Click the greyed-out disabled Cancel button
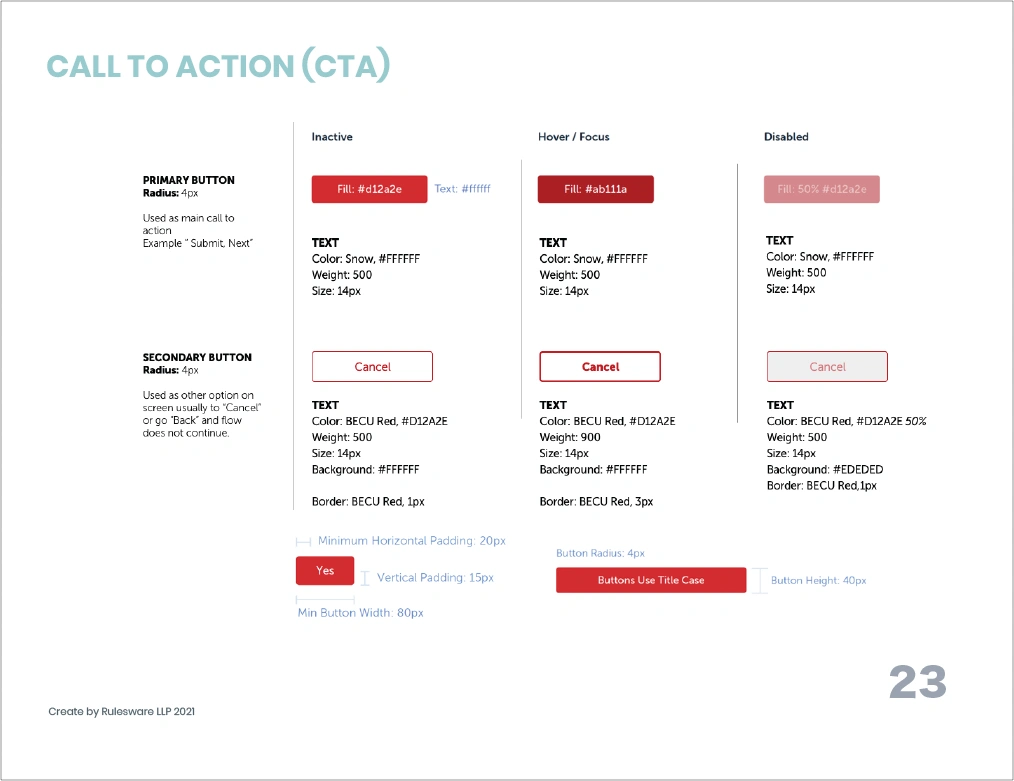 (x=827, y=367)
